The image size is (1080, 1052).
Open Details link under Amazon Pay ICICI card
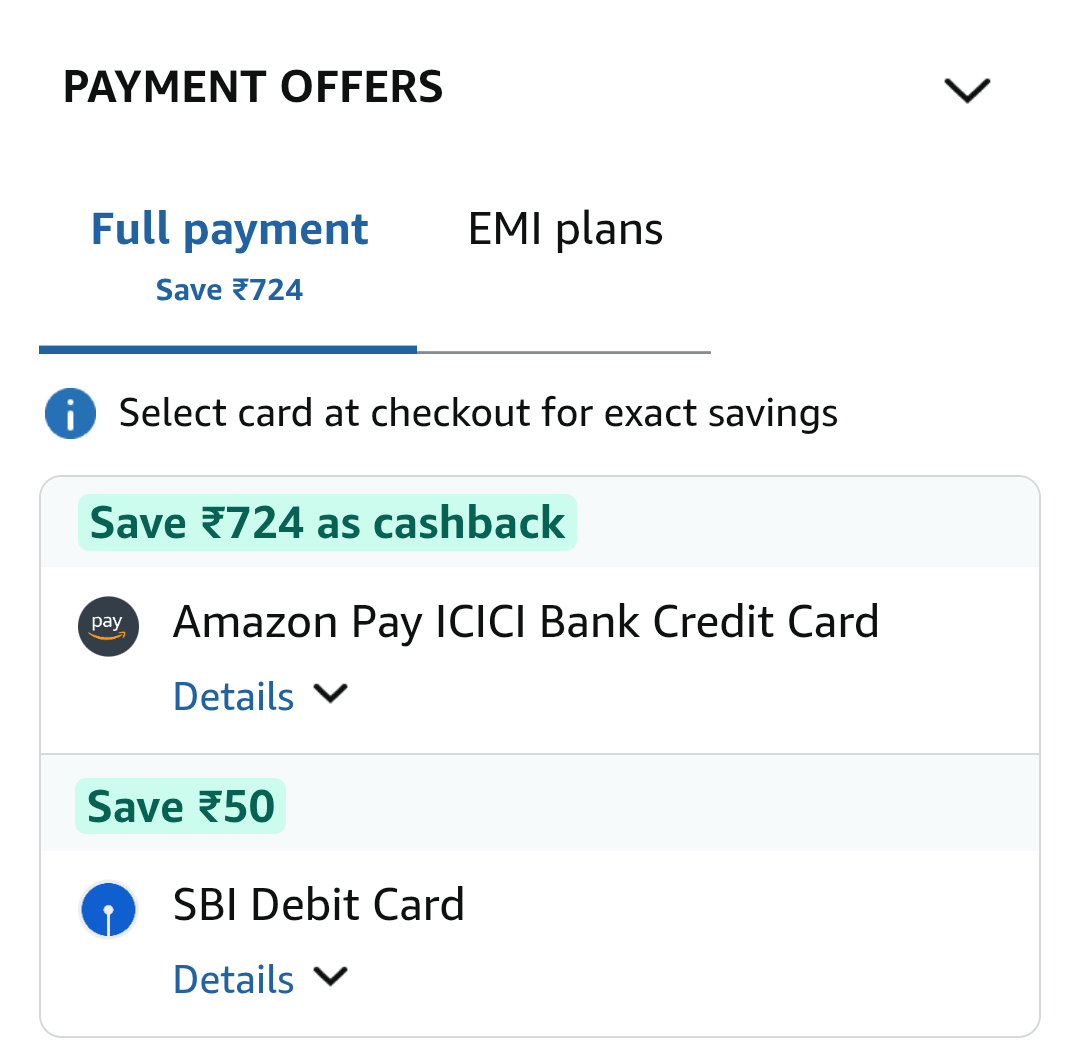(233, 696)
